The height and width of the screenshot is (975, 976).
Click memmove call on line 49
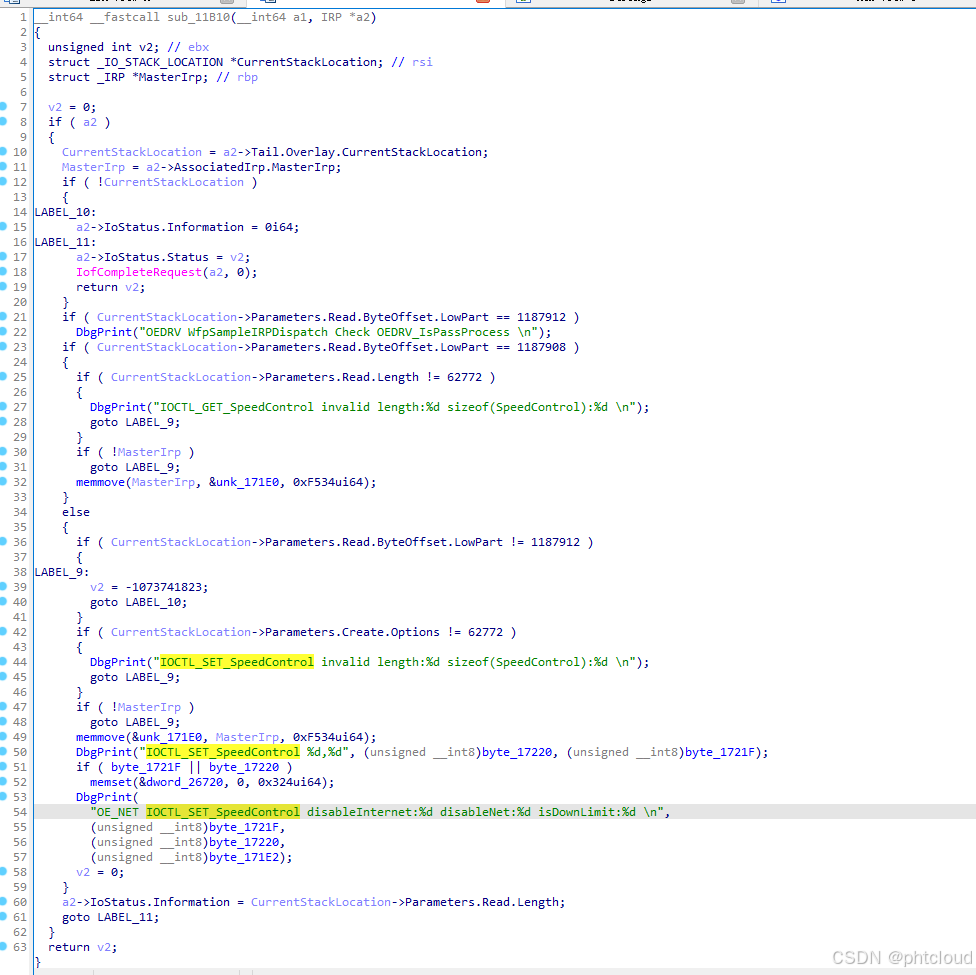[100, 737]
